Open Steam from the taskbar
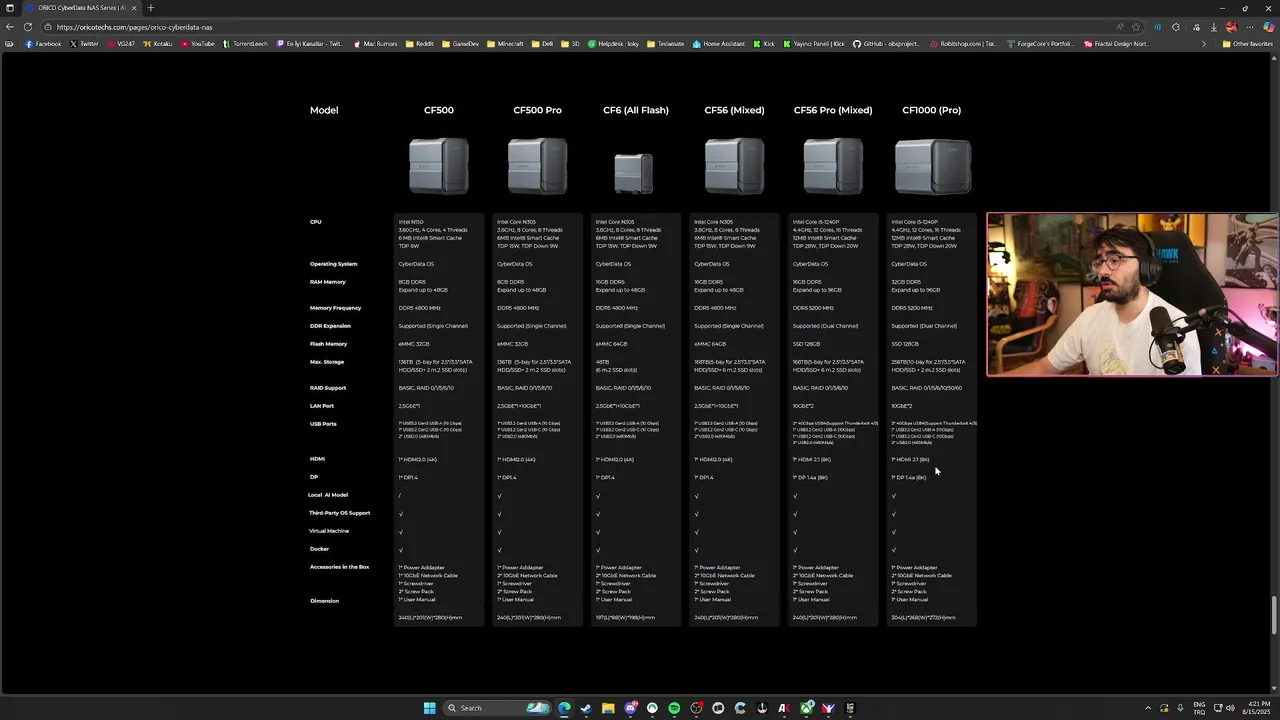 coord(586,708)
